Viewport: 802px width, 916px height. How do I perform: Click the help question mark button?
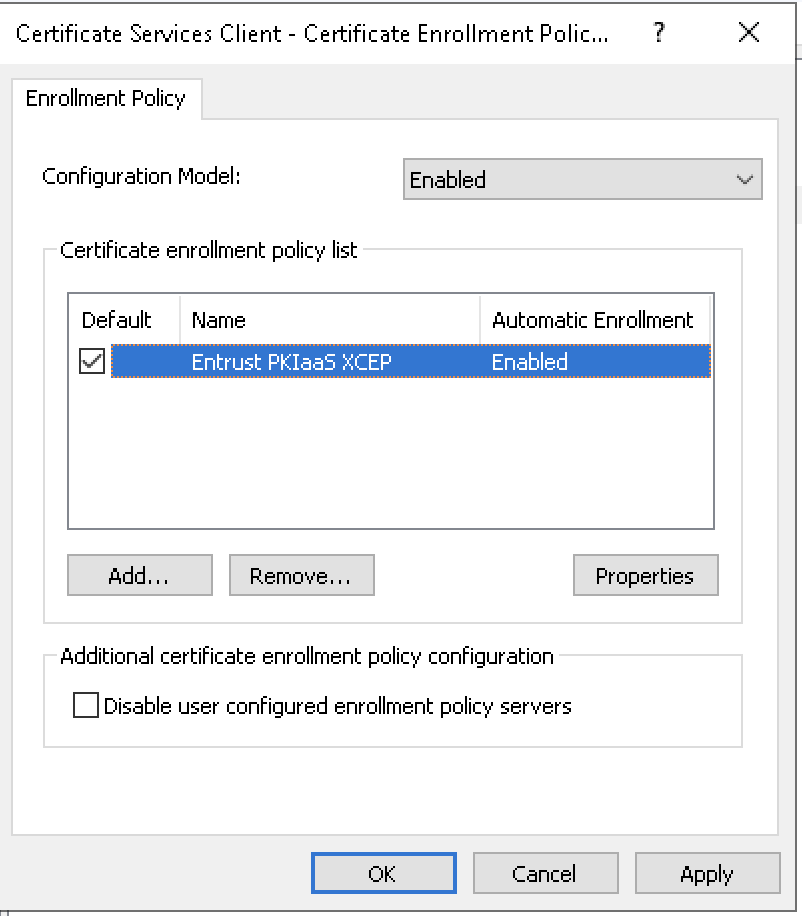pyautogui.click(x=659, y=32)
